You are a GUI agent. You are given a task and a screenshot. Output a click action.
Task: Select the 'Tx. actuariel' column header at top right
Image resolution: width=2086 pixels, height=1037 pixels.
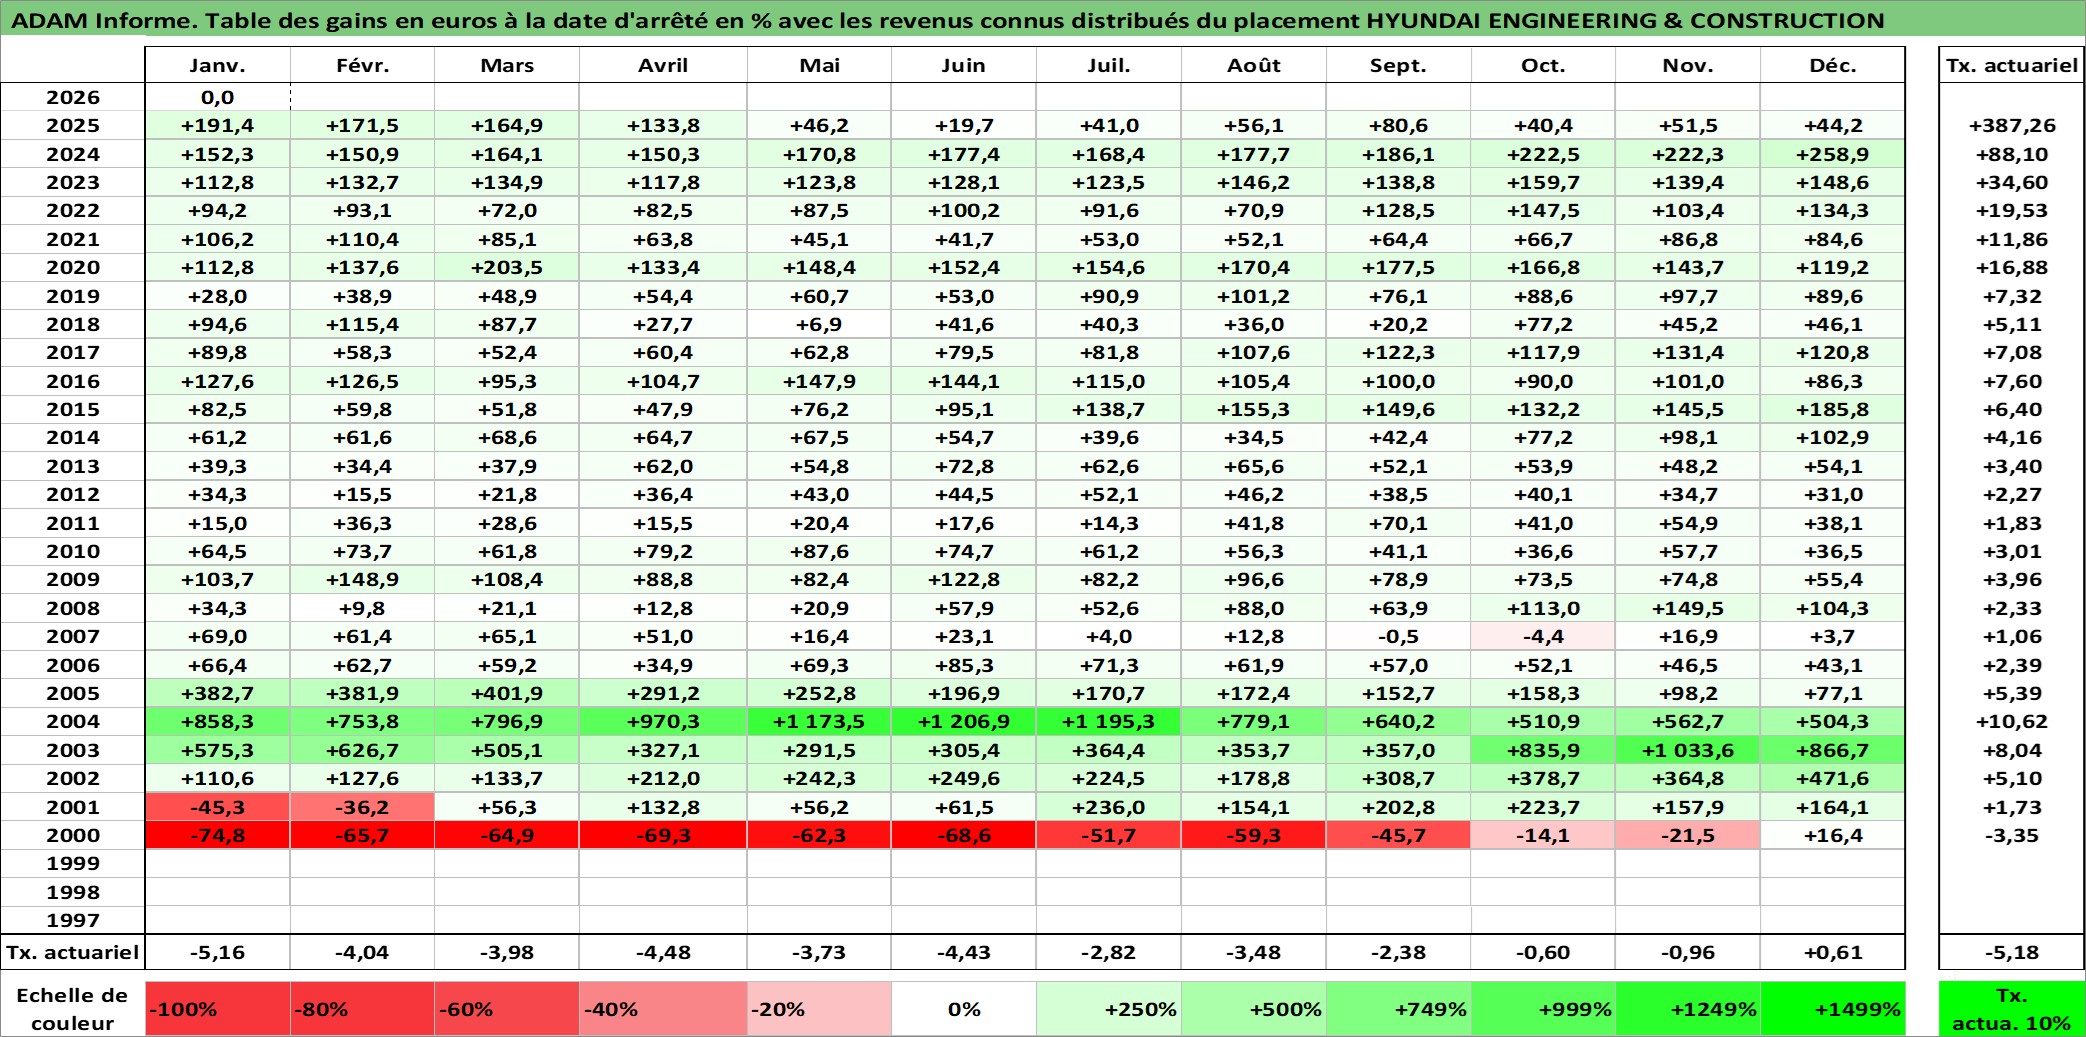2012,65
